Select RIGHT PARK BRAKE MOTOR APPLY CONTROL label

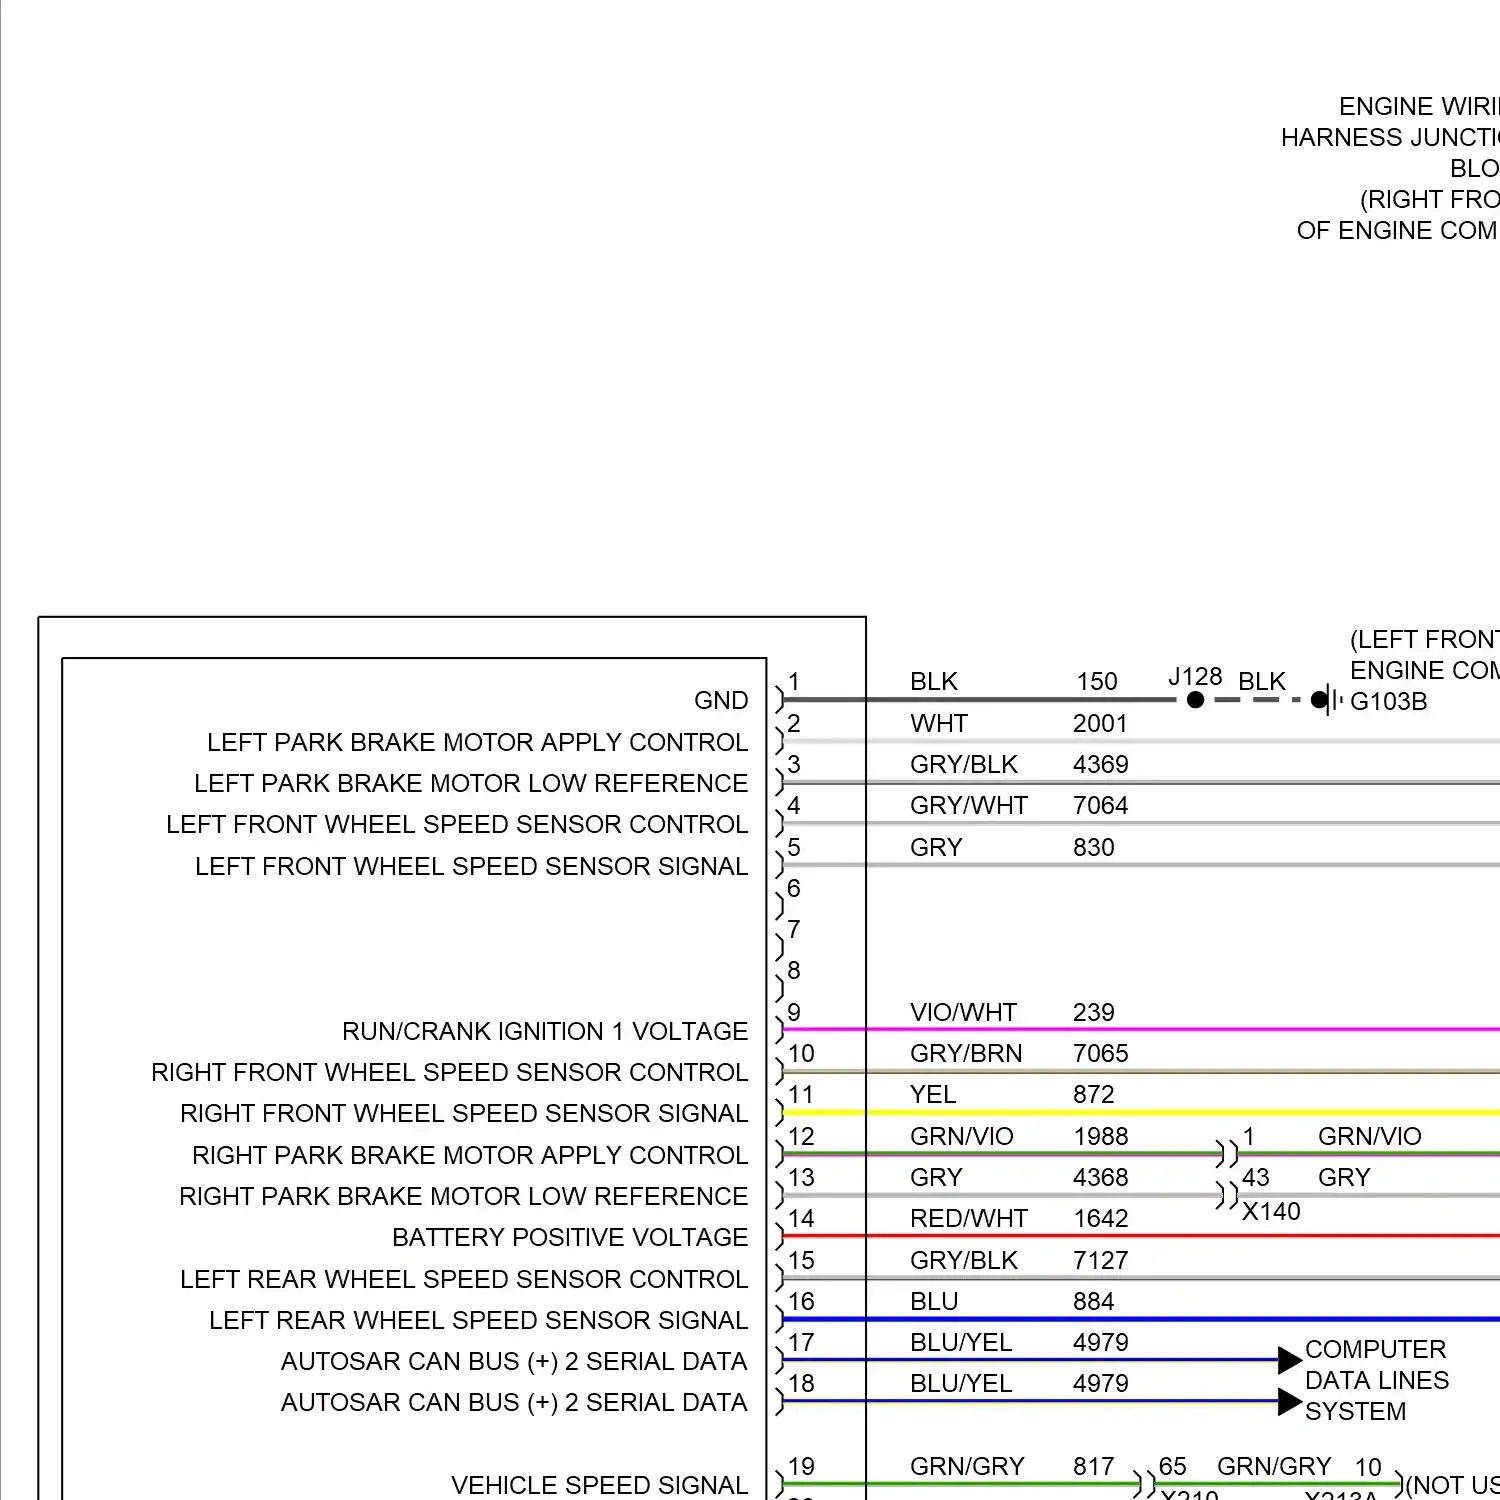470,1155
